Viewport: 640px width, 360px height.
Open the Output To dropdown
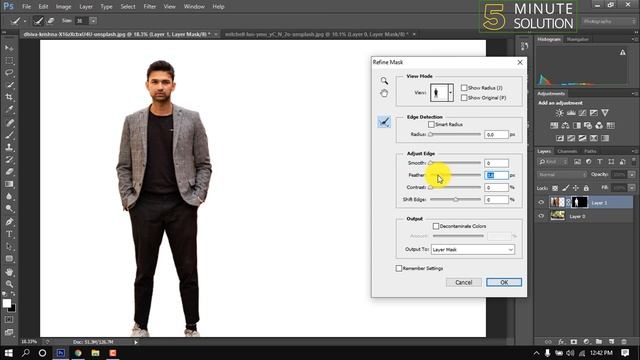point(473,250)
